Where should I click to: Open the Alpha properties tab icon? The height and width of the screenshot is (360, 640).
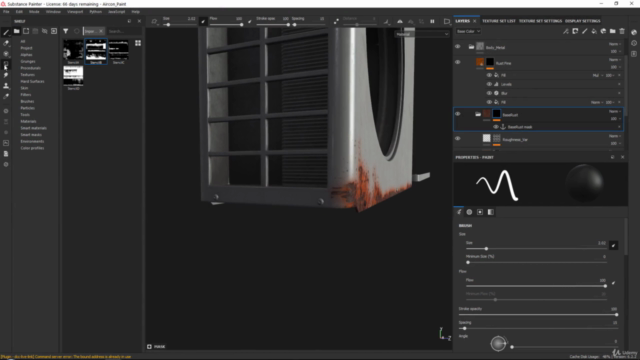[469, 212]
